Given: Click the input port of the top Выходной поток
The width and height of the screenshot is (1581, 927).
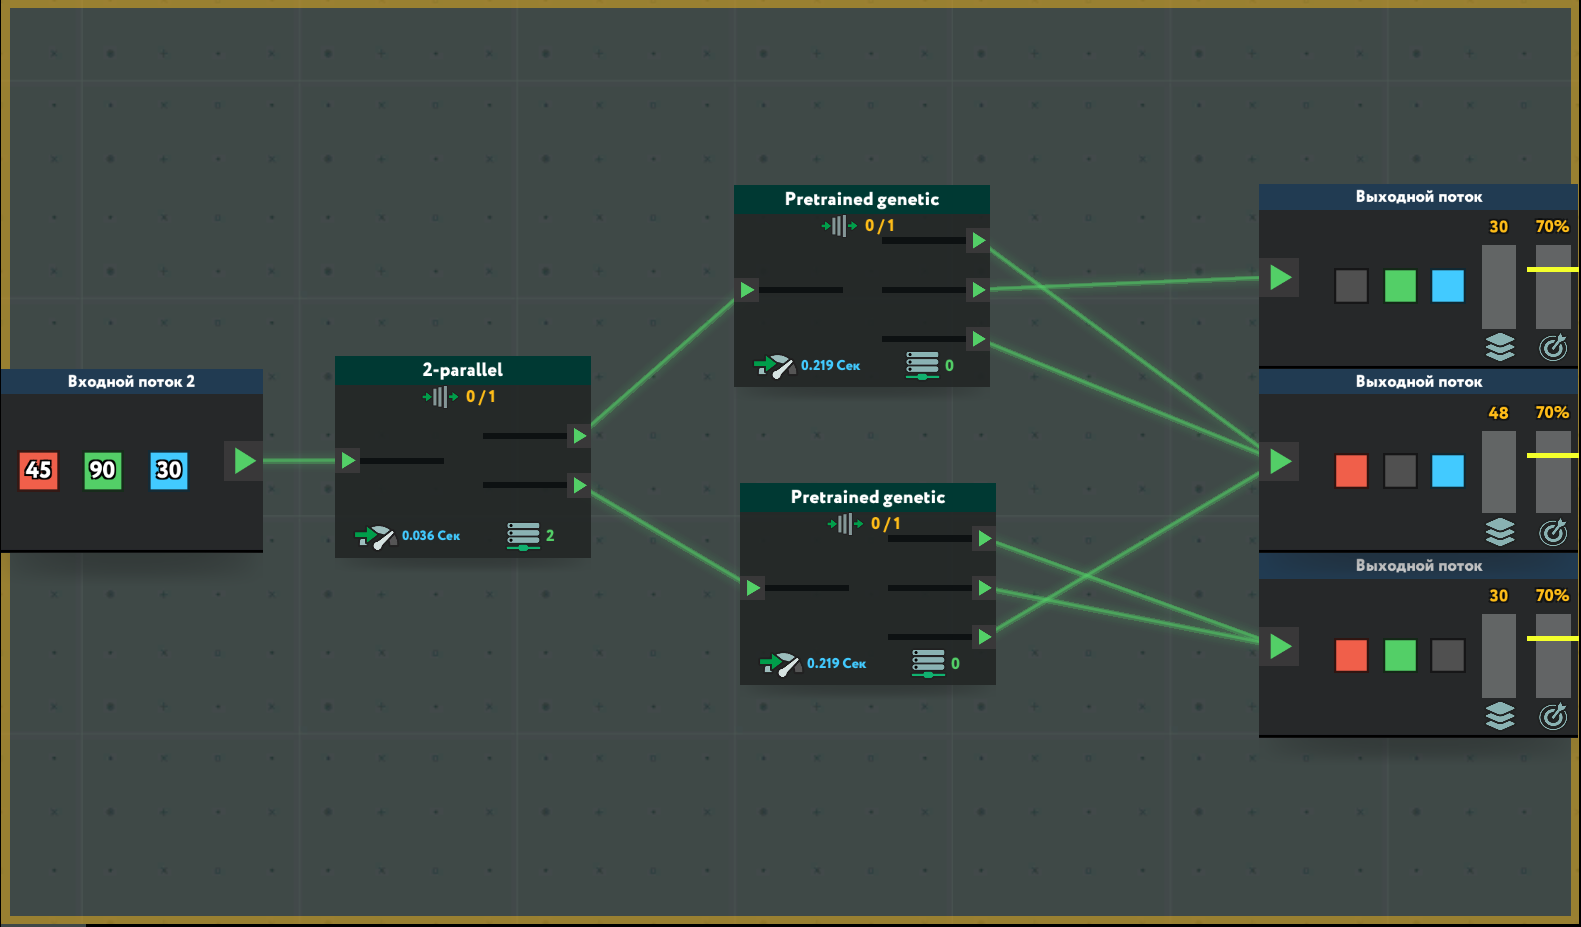Looking at the screenshot, I should point(1280,277).
